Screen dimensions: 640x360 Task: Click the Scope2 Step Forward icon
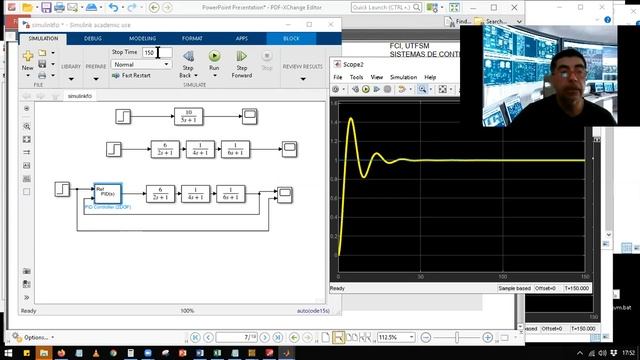[x=376, y=89]
